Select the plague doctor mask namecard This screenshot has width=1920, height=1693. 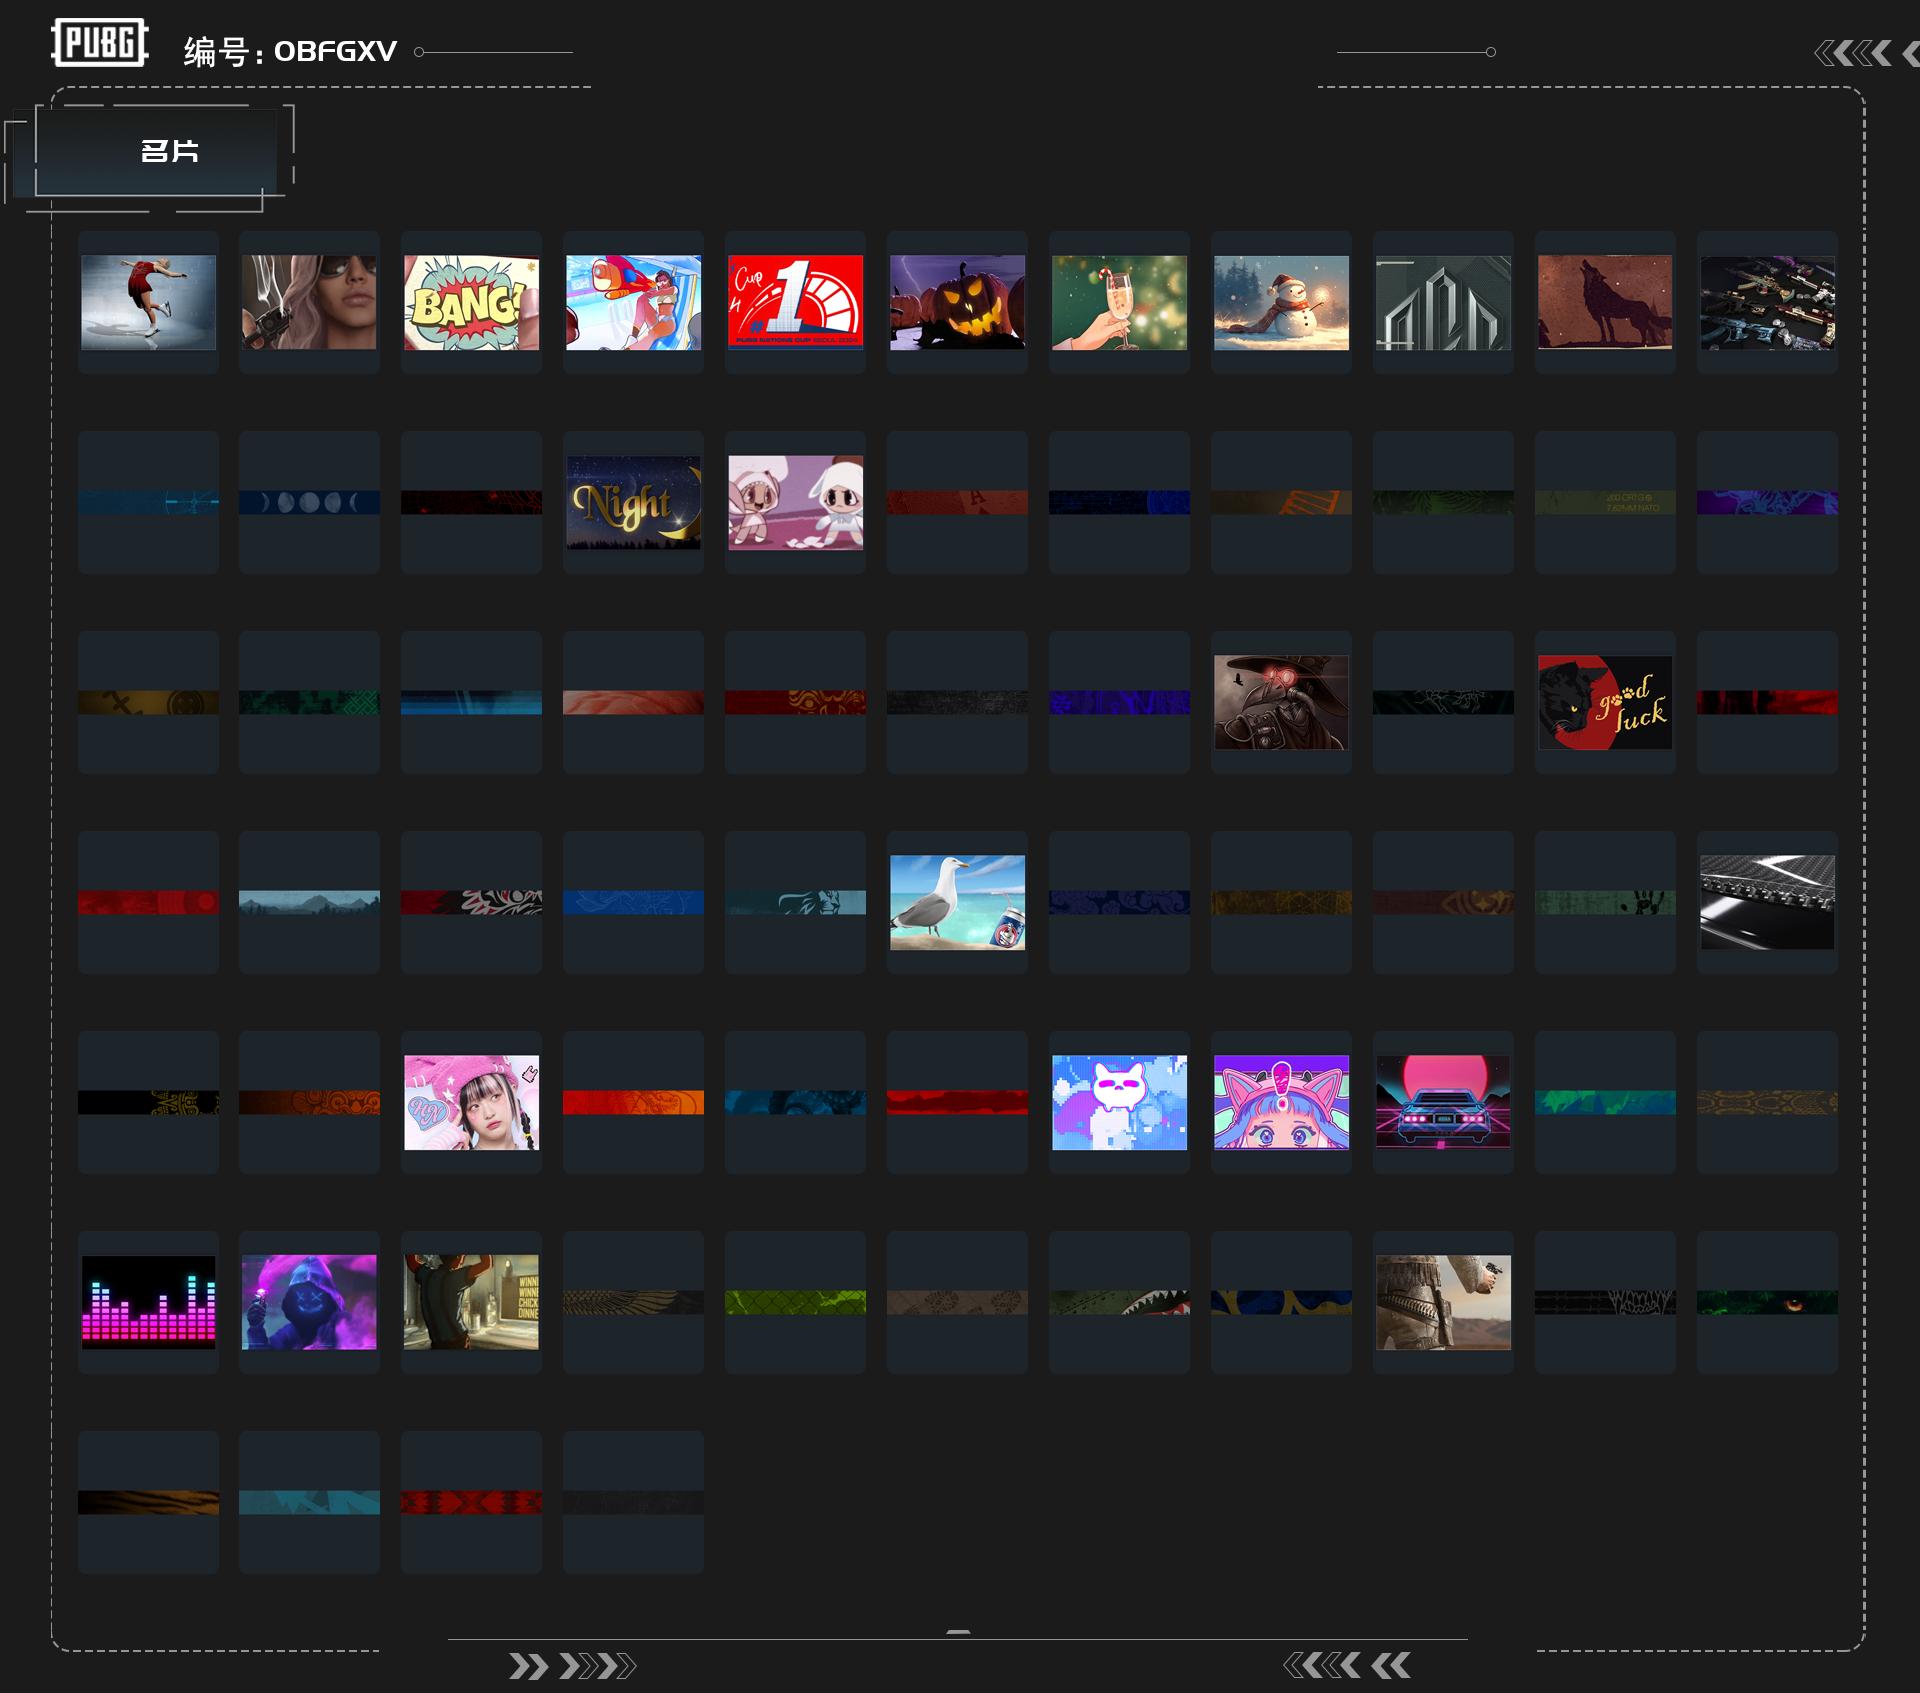tap(1281, 702)
